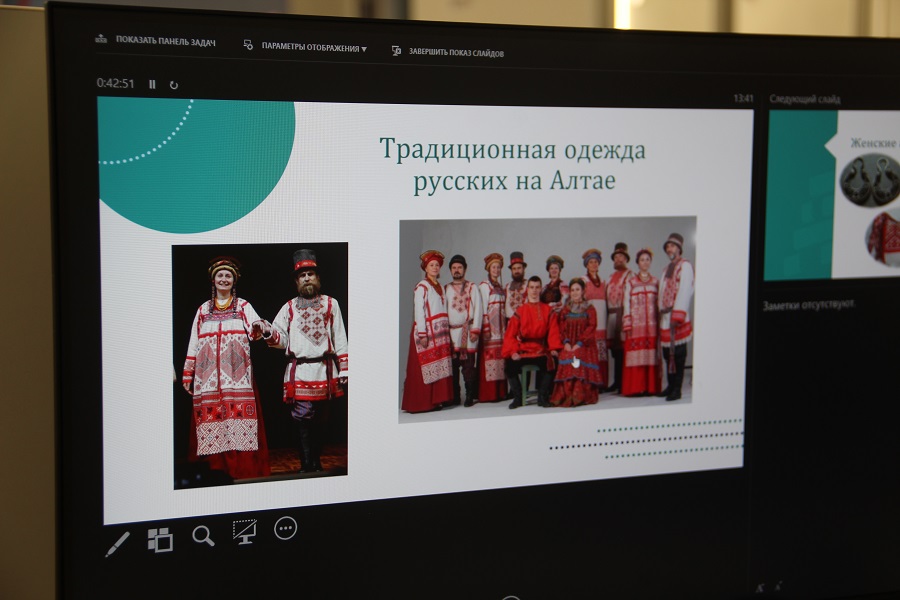Click the end slideshow icon

click(396, 51)
